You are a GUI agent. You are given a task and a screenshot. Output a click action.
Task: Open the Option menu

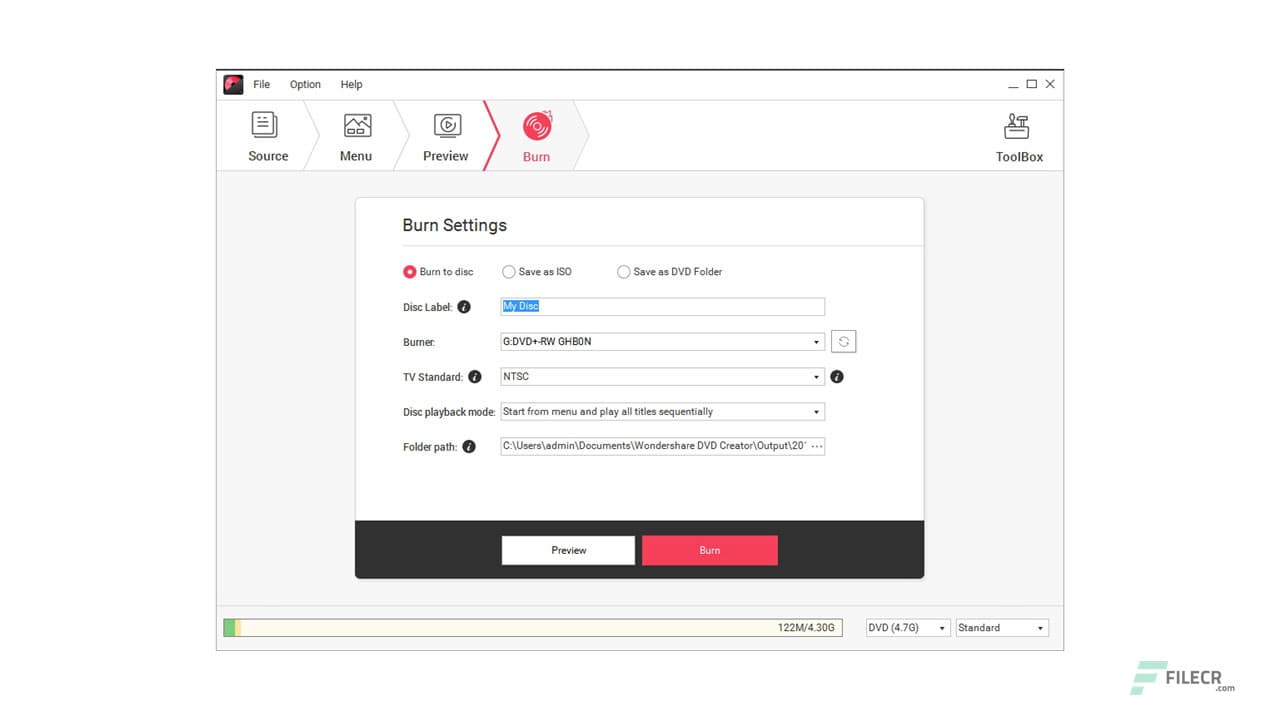click(x=304, y=84)
